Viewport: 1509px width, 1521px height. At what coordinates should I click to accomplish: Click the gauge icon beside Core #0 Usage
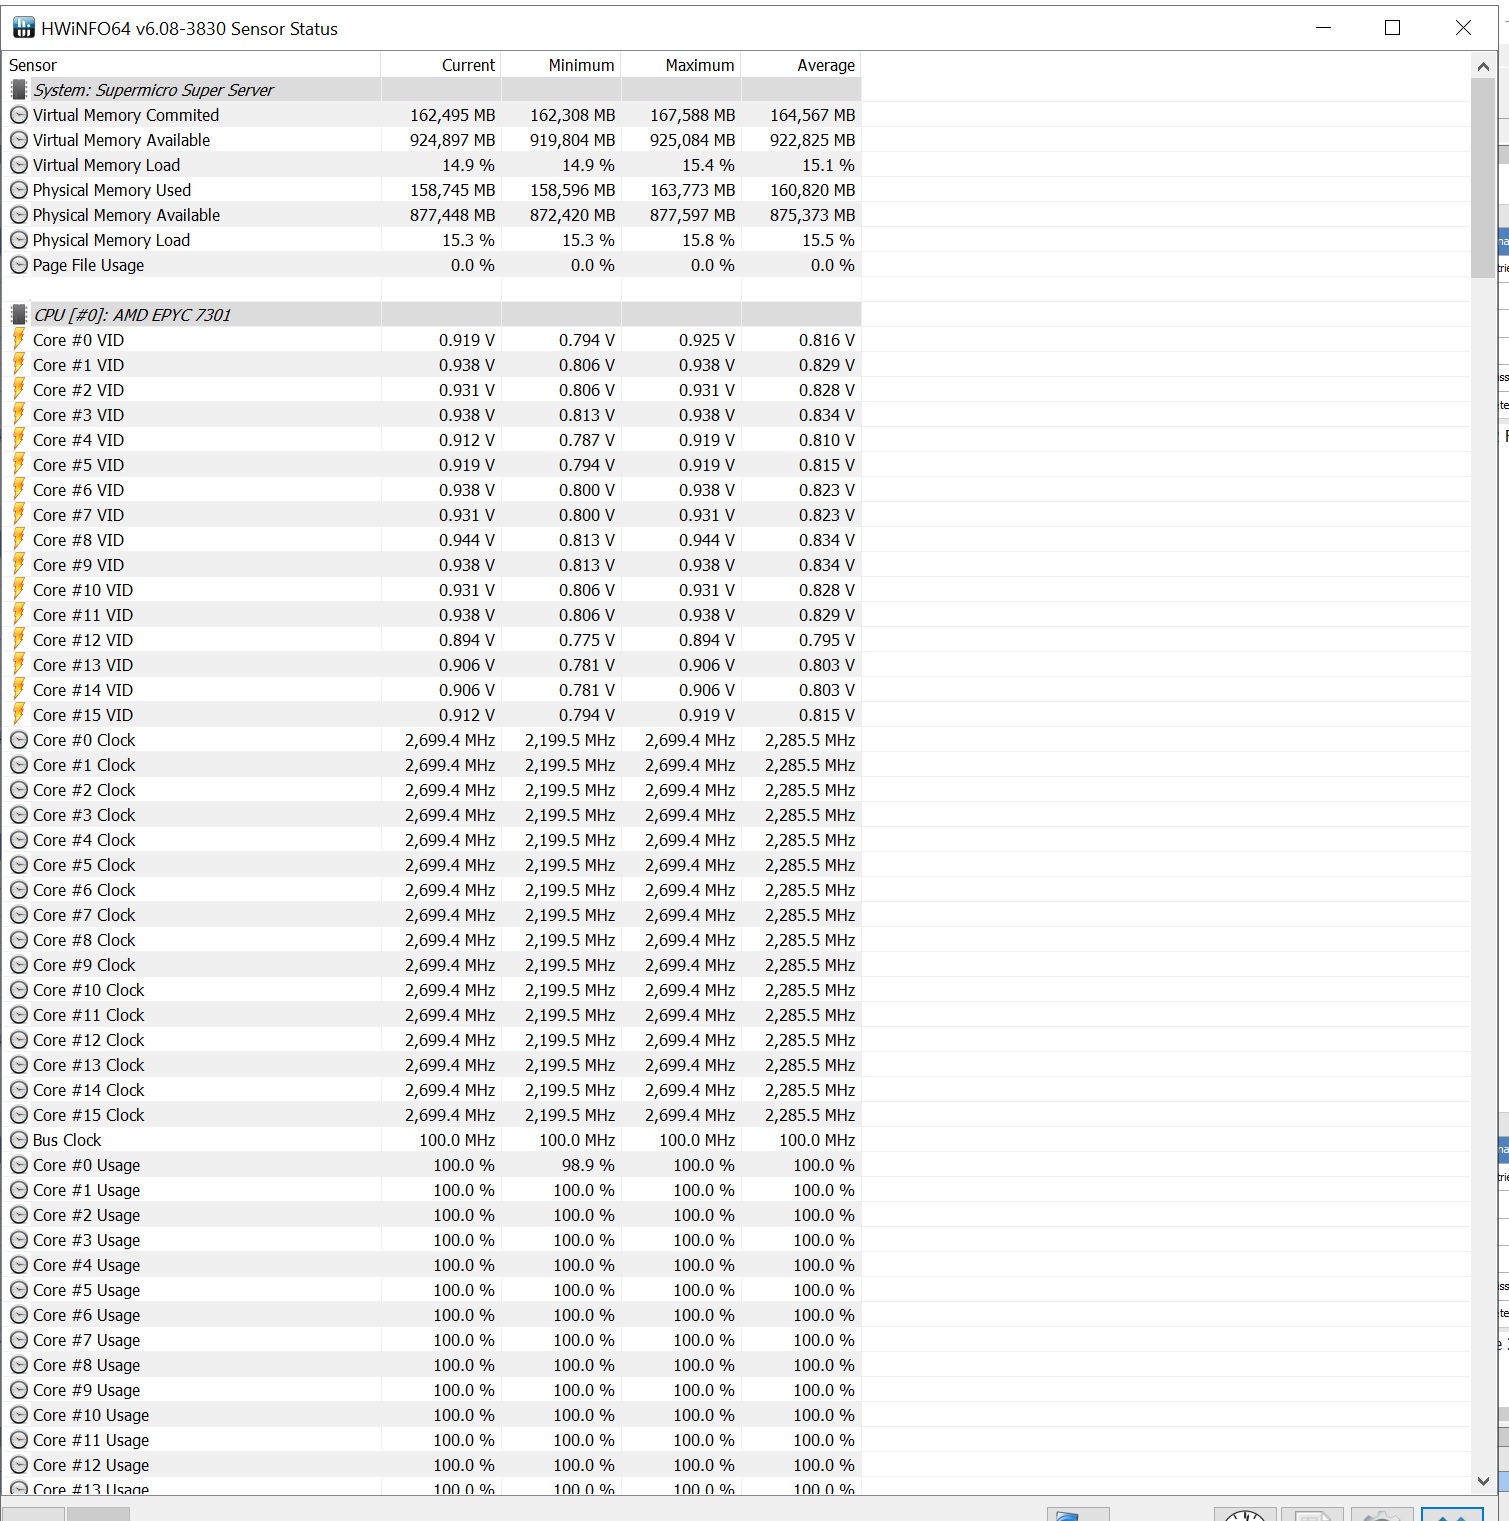(x=19, y=1165)
